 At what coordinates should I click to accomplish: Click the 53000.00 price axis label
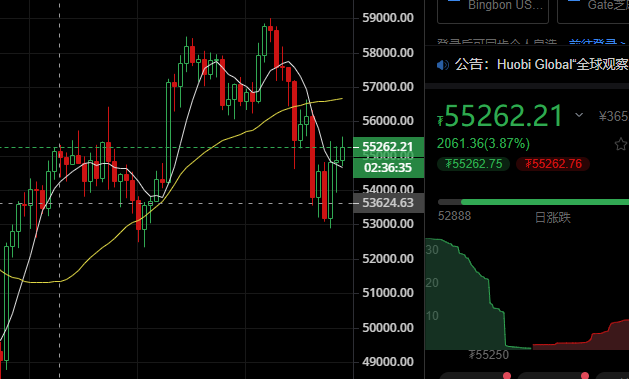(388, 224)
